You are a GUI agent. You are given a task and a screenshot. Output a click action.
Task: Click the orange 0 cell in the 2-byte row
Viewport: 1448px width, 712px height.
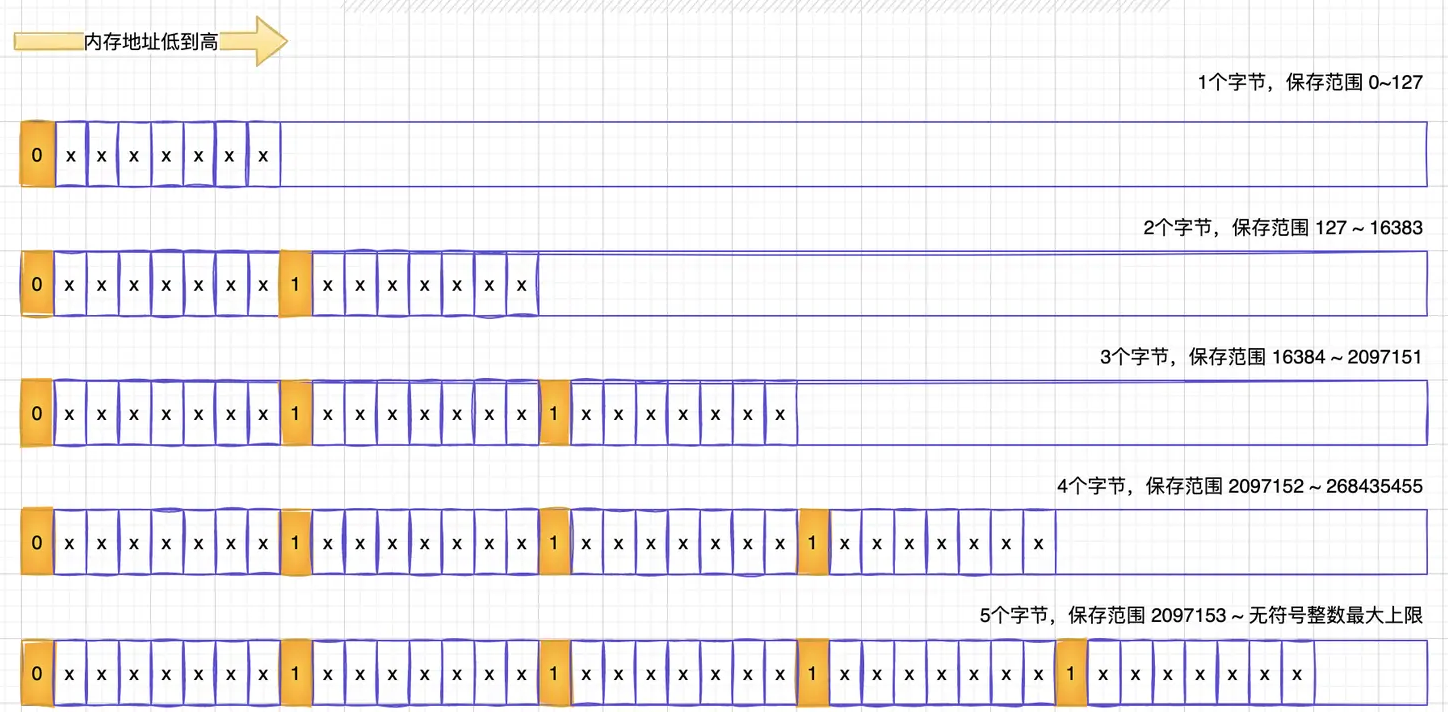37,284
